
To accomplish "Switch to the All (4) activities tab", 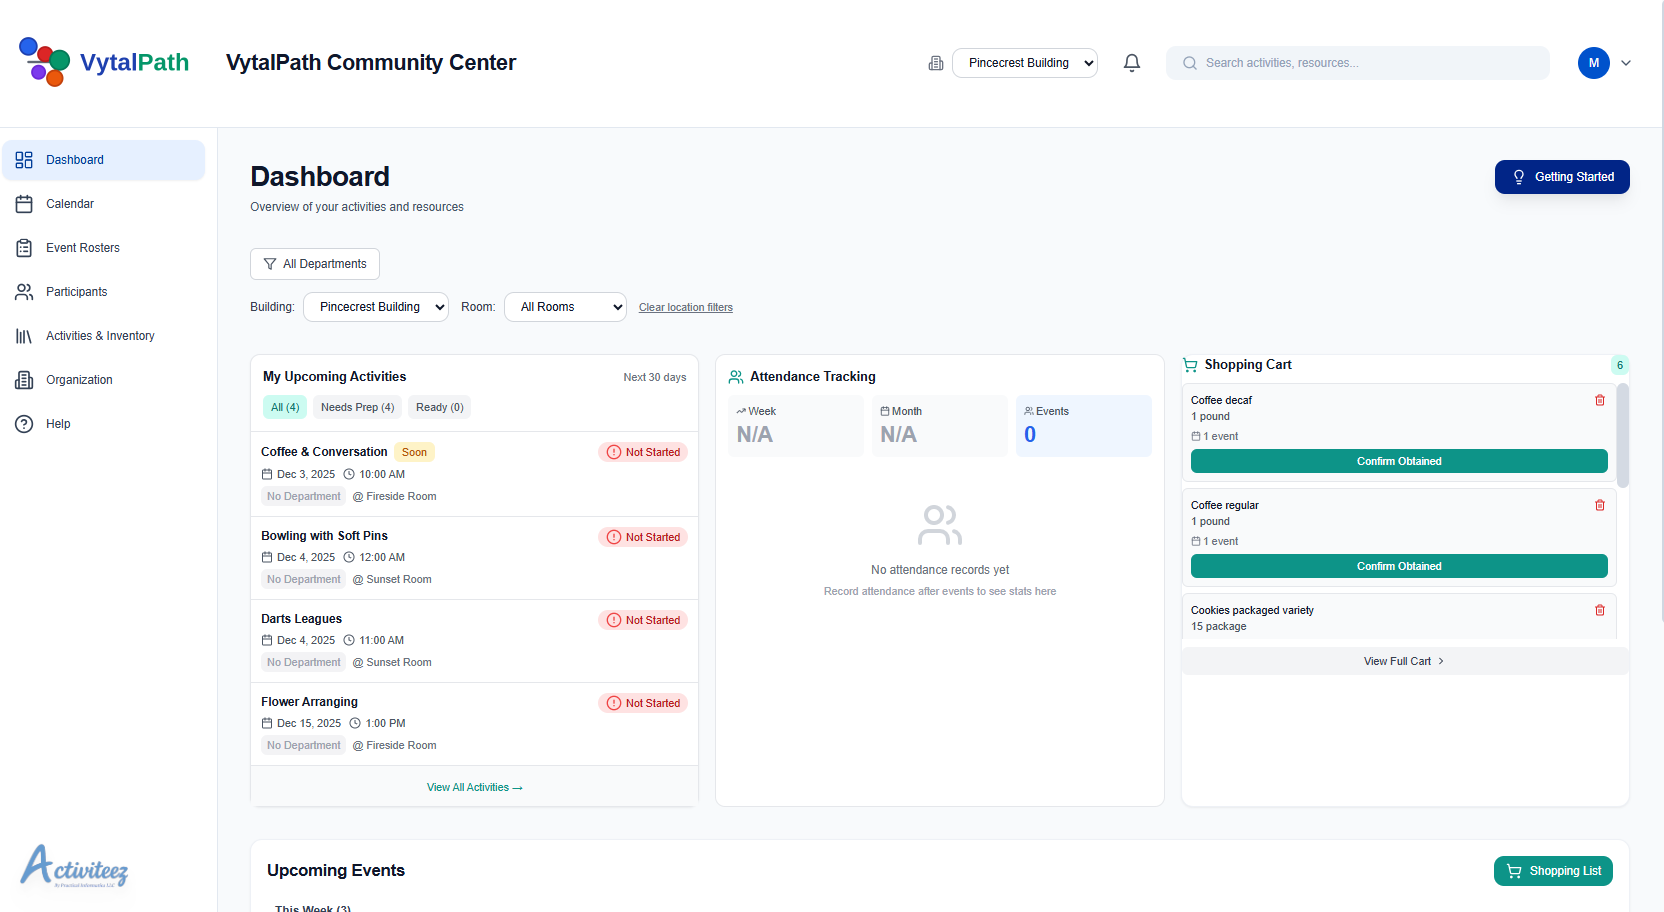I will [x=284, y=407].
